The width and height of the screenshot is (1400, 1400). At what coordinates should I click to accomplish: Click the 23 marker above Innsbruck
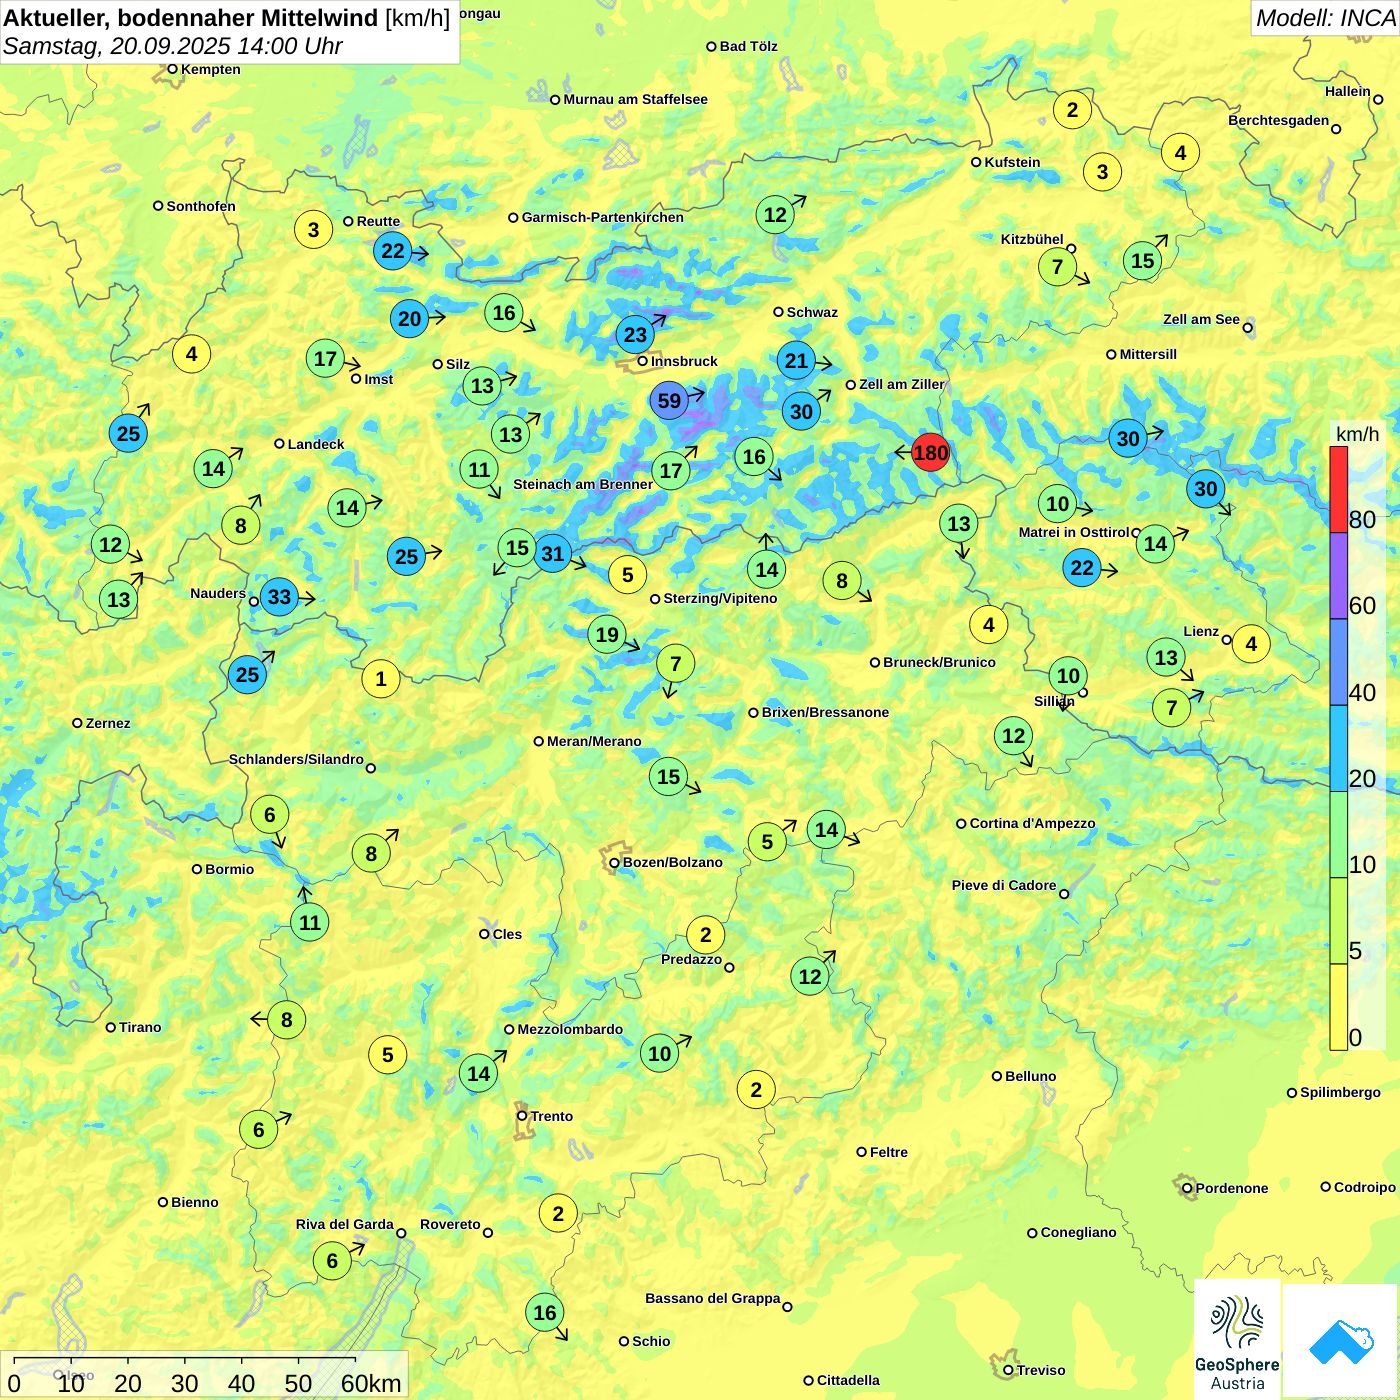[x=636, y=334]
